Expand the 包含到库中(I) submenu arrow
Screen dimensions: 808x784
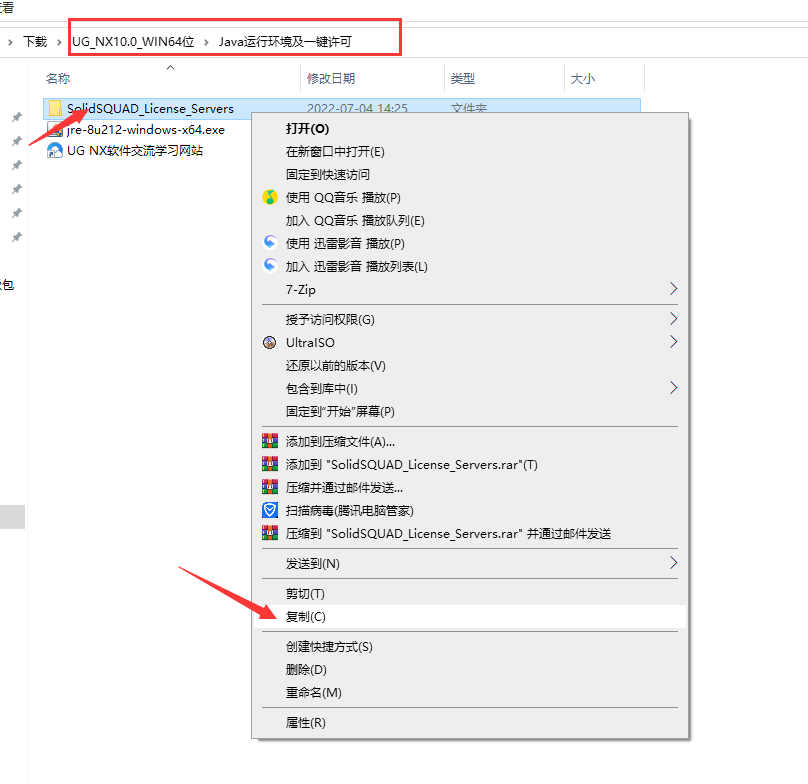tap(673, 388)
